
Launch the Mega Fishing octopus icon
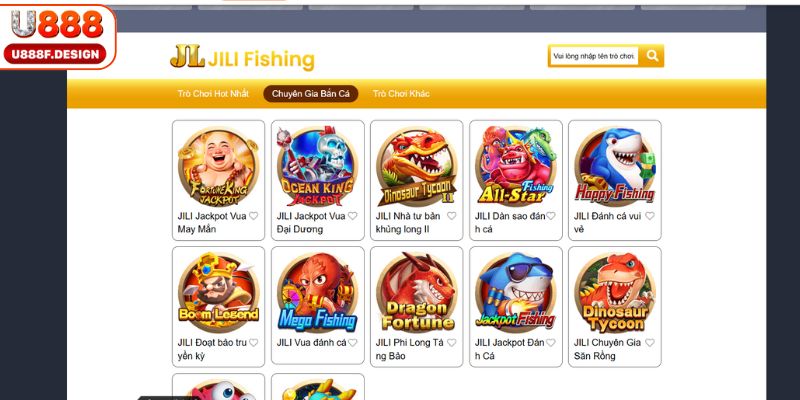(317, 293)
